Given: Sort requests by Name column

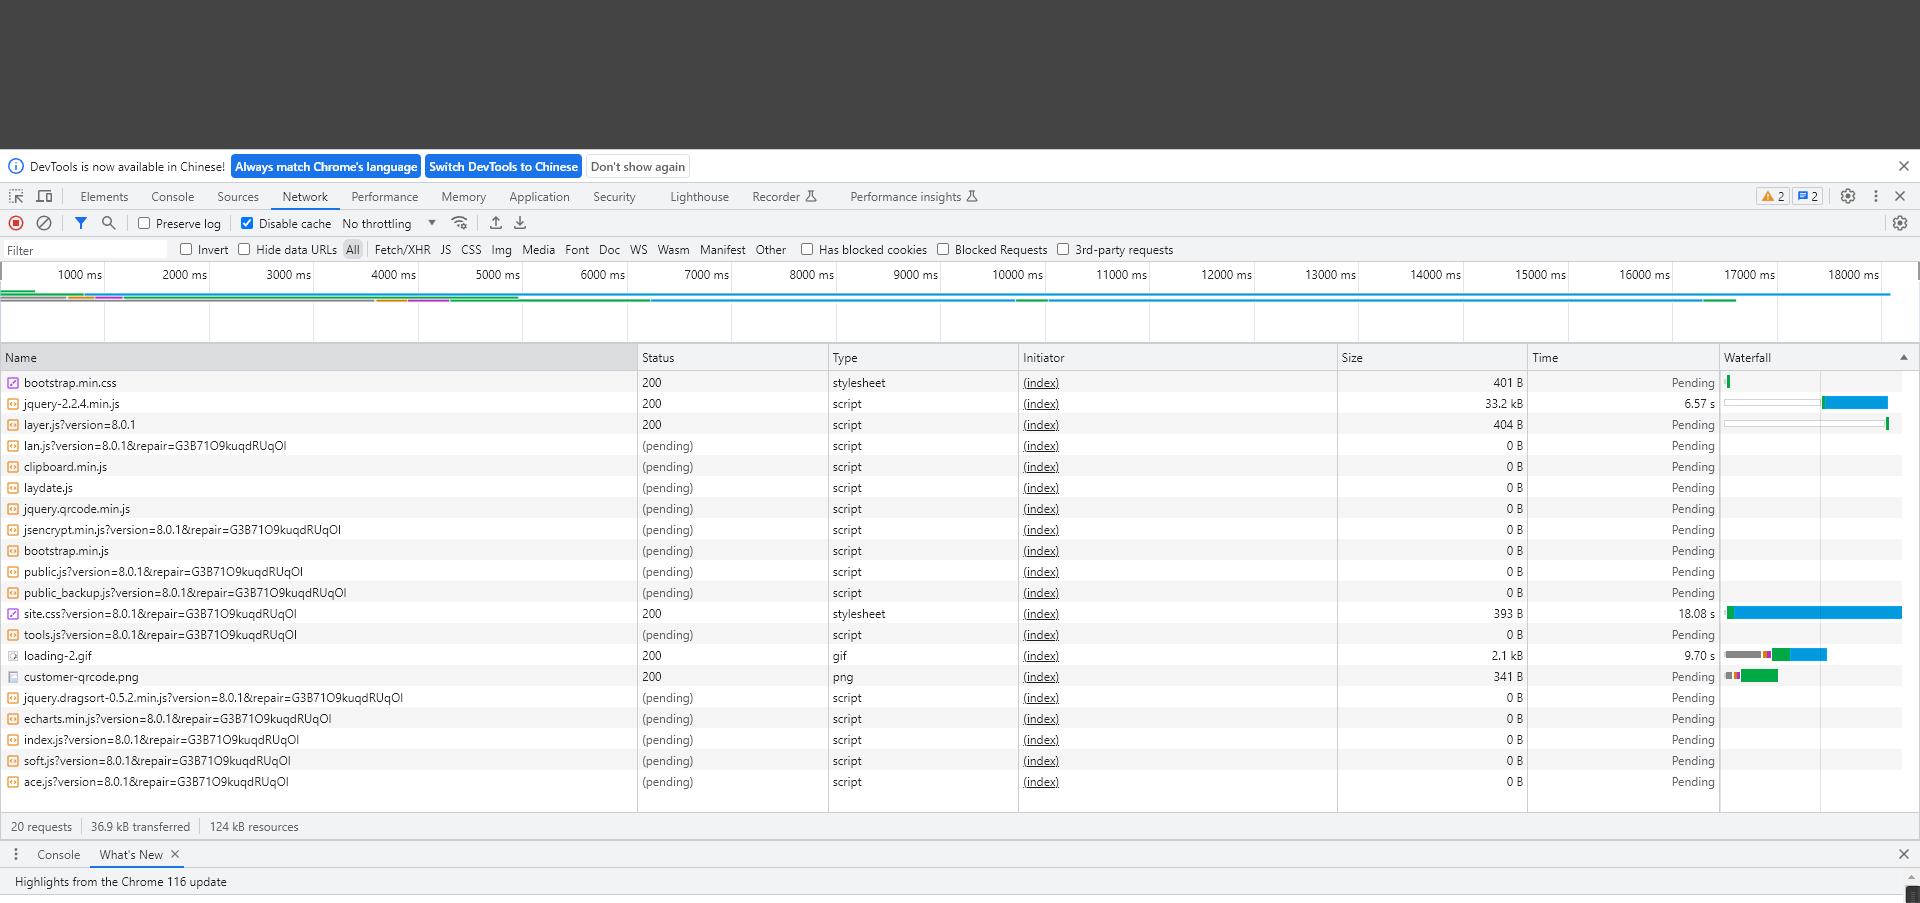Looking at the screenshot, I should 319,357.
